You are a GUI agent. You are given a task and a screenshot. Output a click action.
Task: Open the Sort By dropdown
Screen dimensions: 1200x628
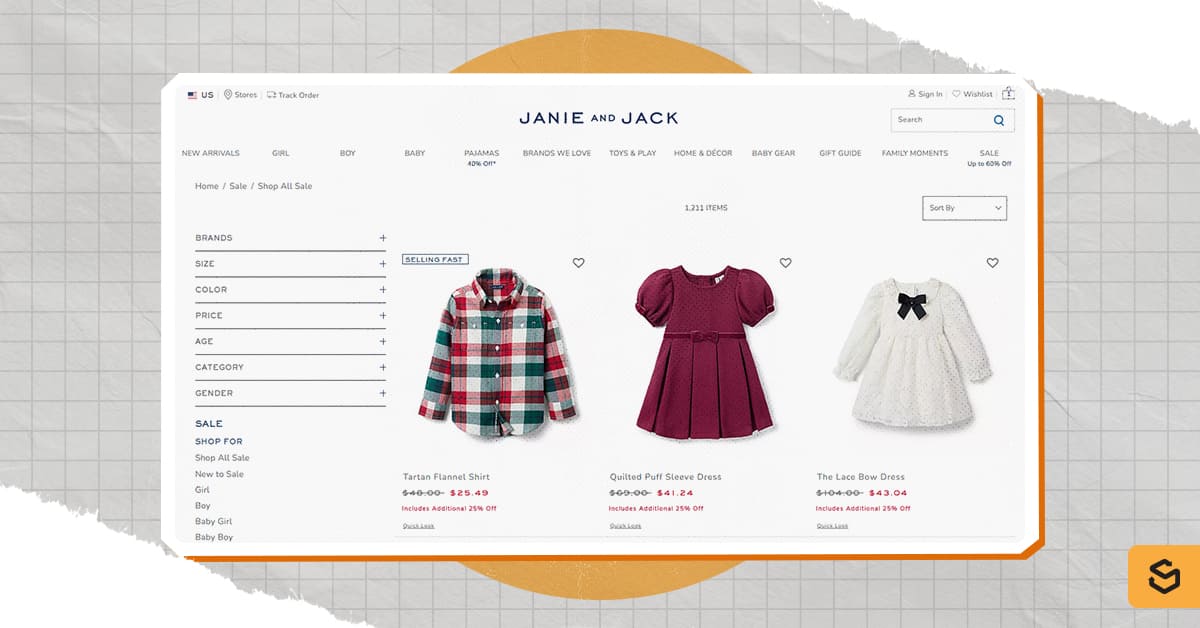coord(964,208)
